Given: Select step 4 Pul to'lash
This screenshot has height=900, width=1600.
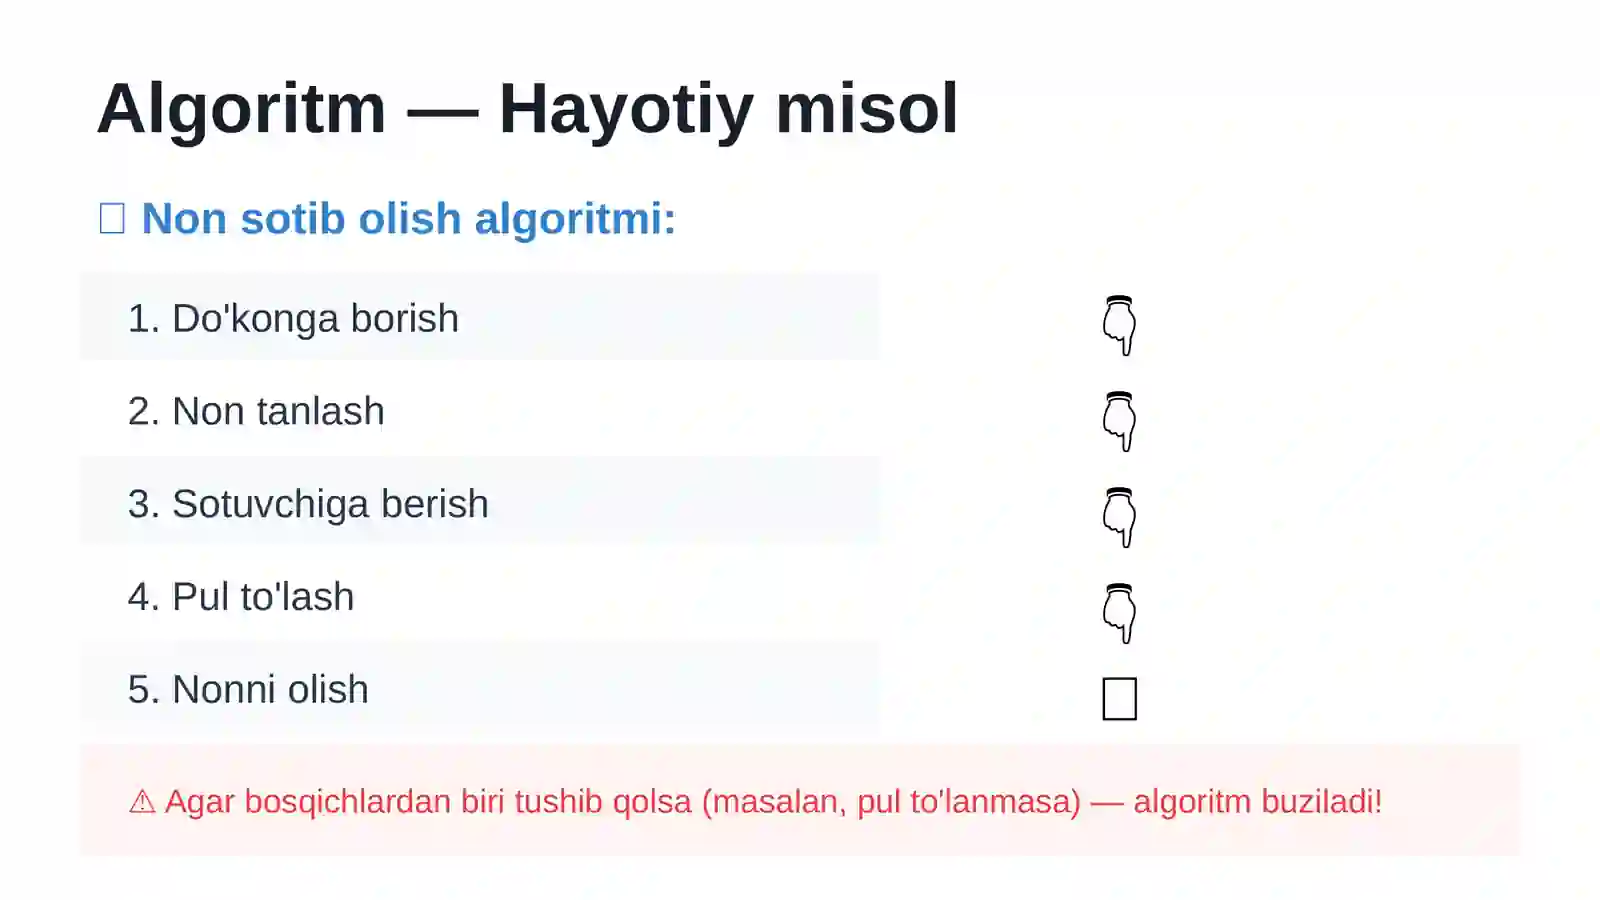Looking at the screenshot, I should (480, 596).
